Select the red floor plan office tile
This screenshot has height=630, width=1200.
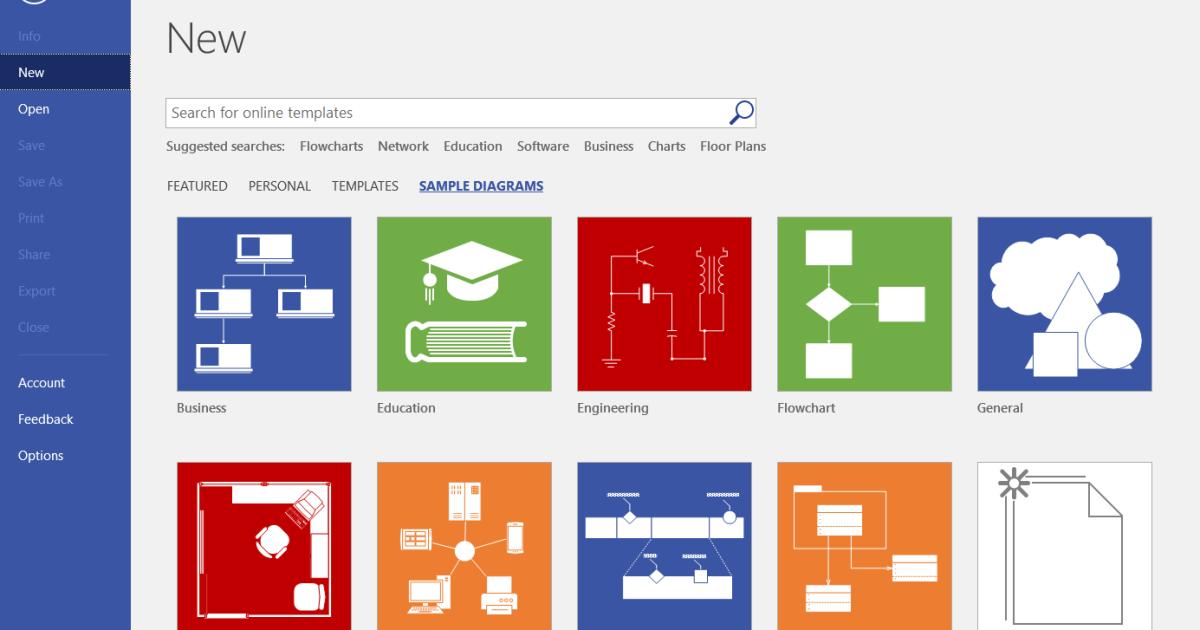pos(264,546)
